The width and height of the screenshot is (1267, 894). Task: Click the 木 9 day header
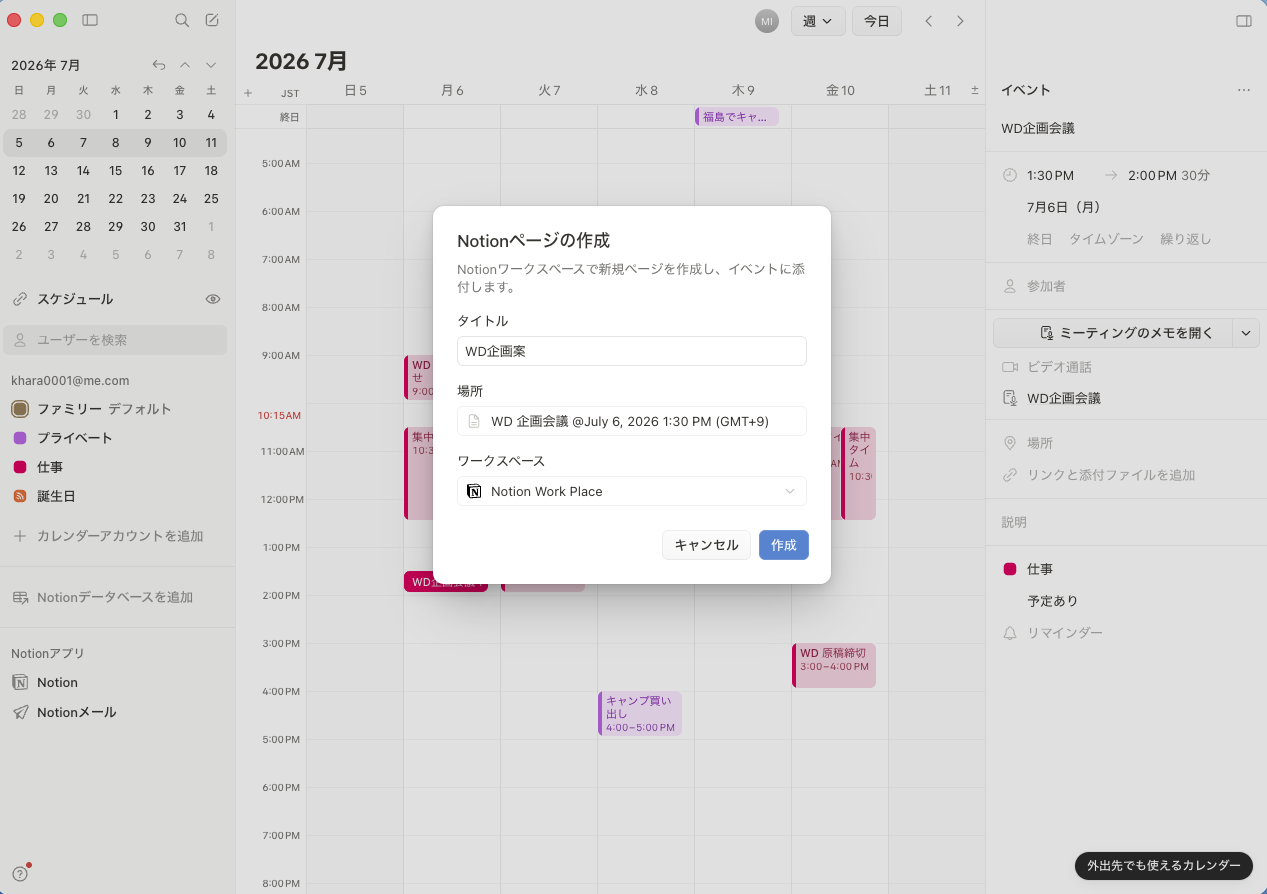pos(743,90)
